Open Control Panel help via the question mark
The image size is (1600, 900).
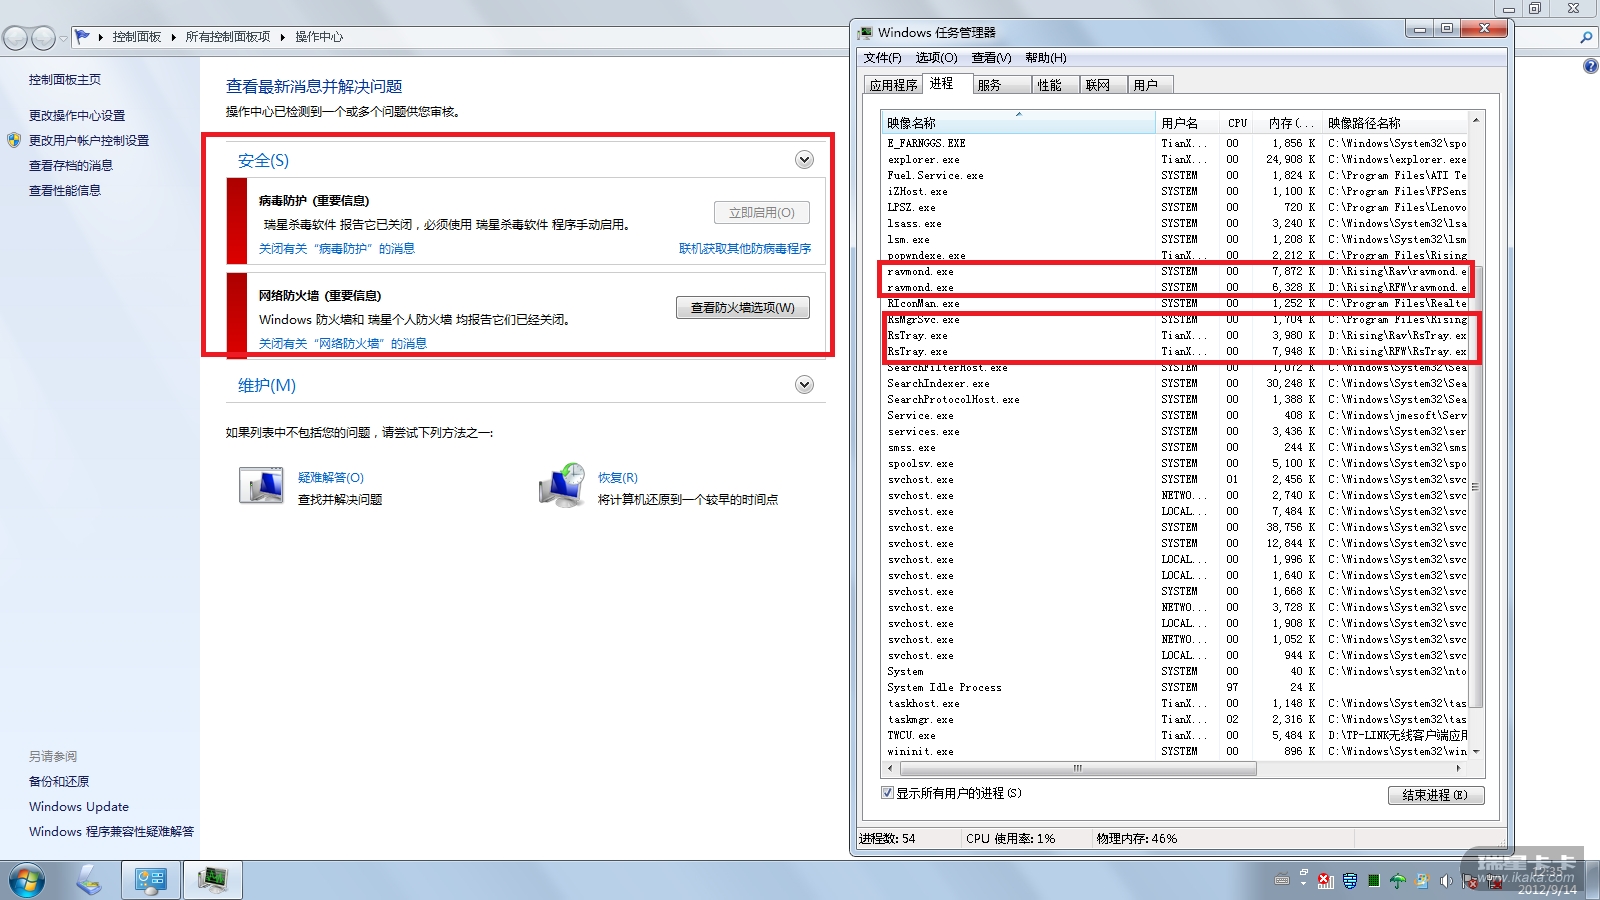tap(1590, 66)
